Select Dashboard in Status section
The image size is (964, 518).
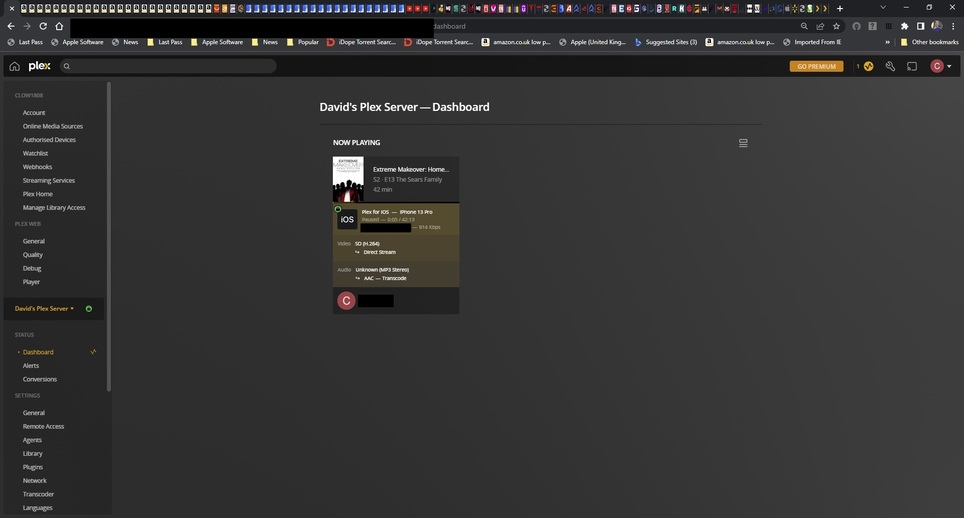(x=38, y=352)
